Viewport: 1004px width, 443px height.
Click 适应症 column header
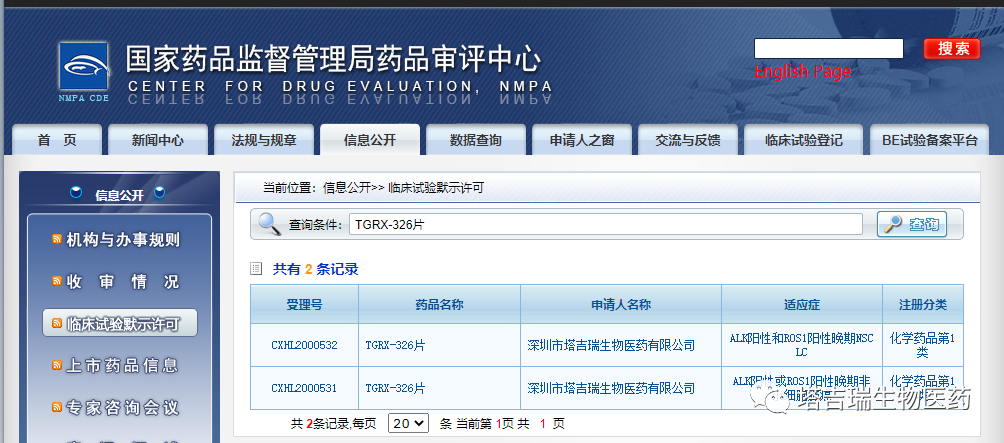pyautogui.click(x=802, y=305)
